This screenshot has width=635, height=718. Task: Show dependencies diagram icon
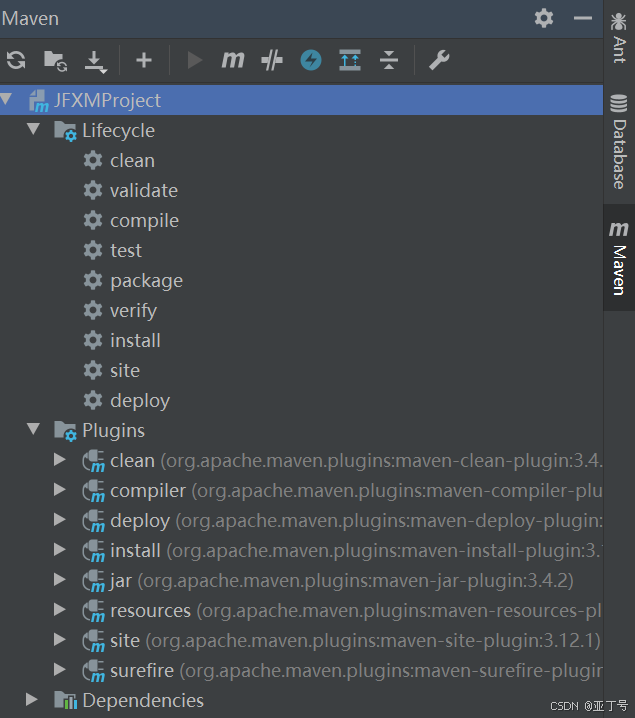[350, 60]
